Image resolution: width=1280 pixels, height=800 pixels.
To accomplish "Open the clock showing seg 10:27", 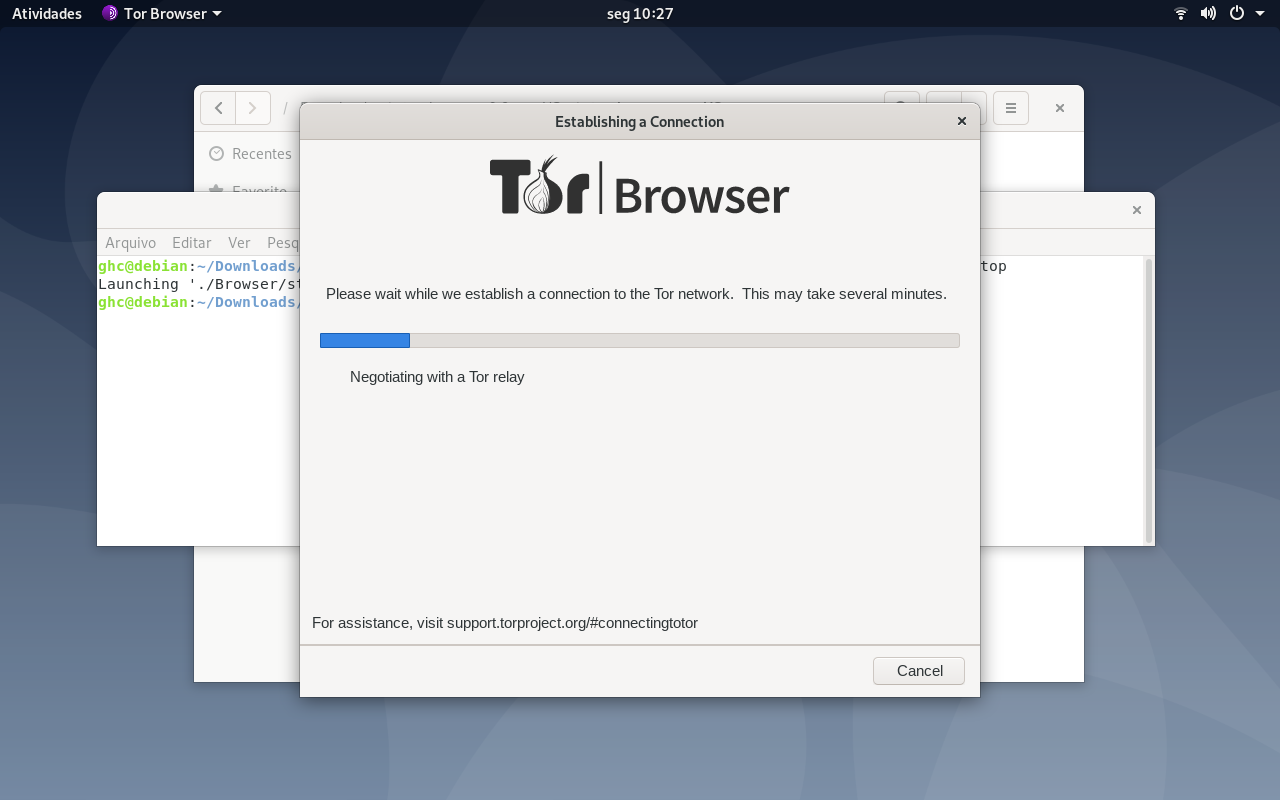I will coord(640,13).
